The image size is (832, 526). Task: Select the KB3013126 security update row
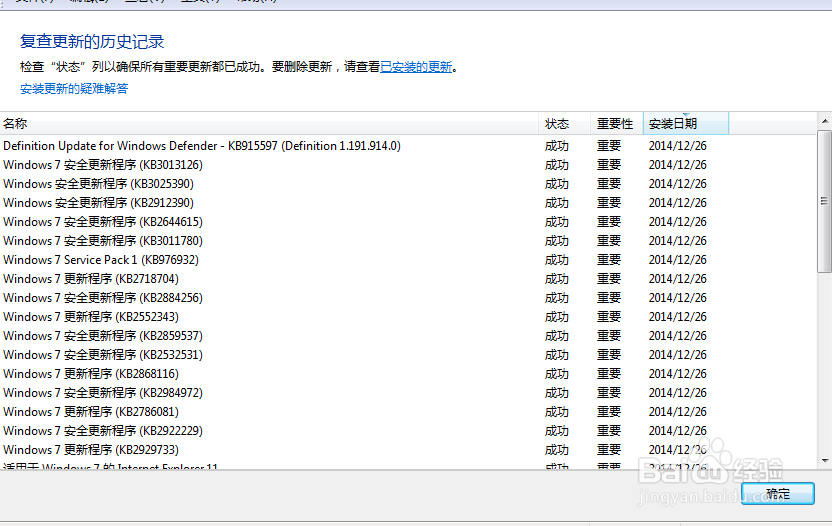click(408, 165)
